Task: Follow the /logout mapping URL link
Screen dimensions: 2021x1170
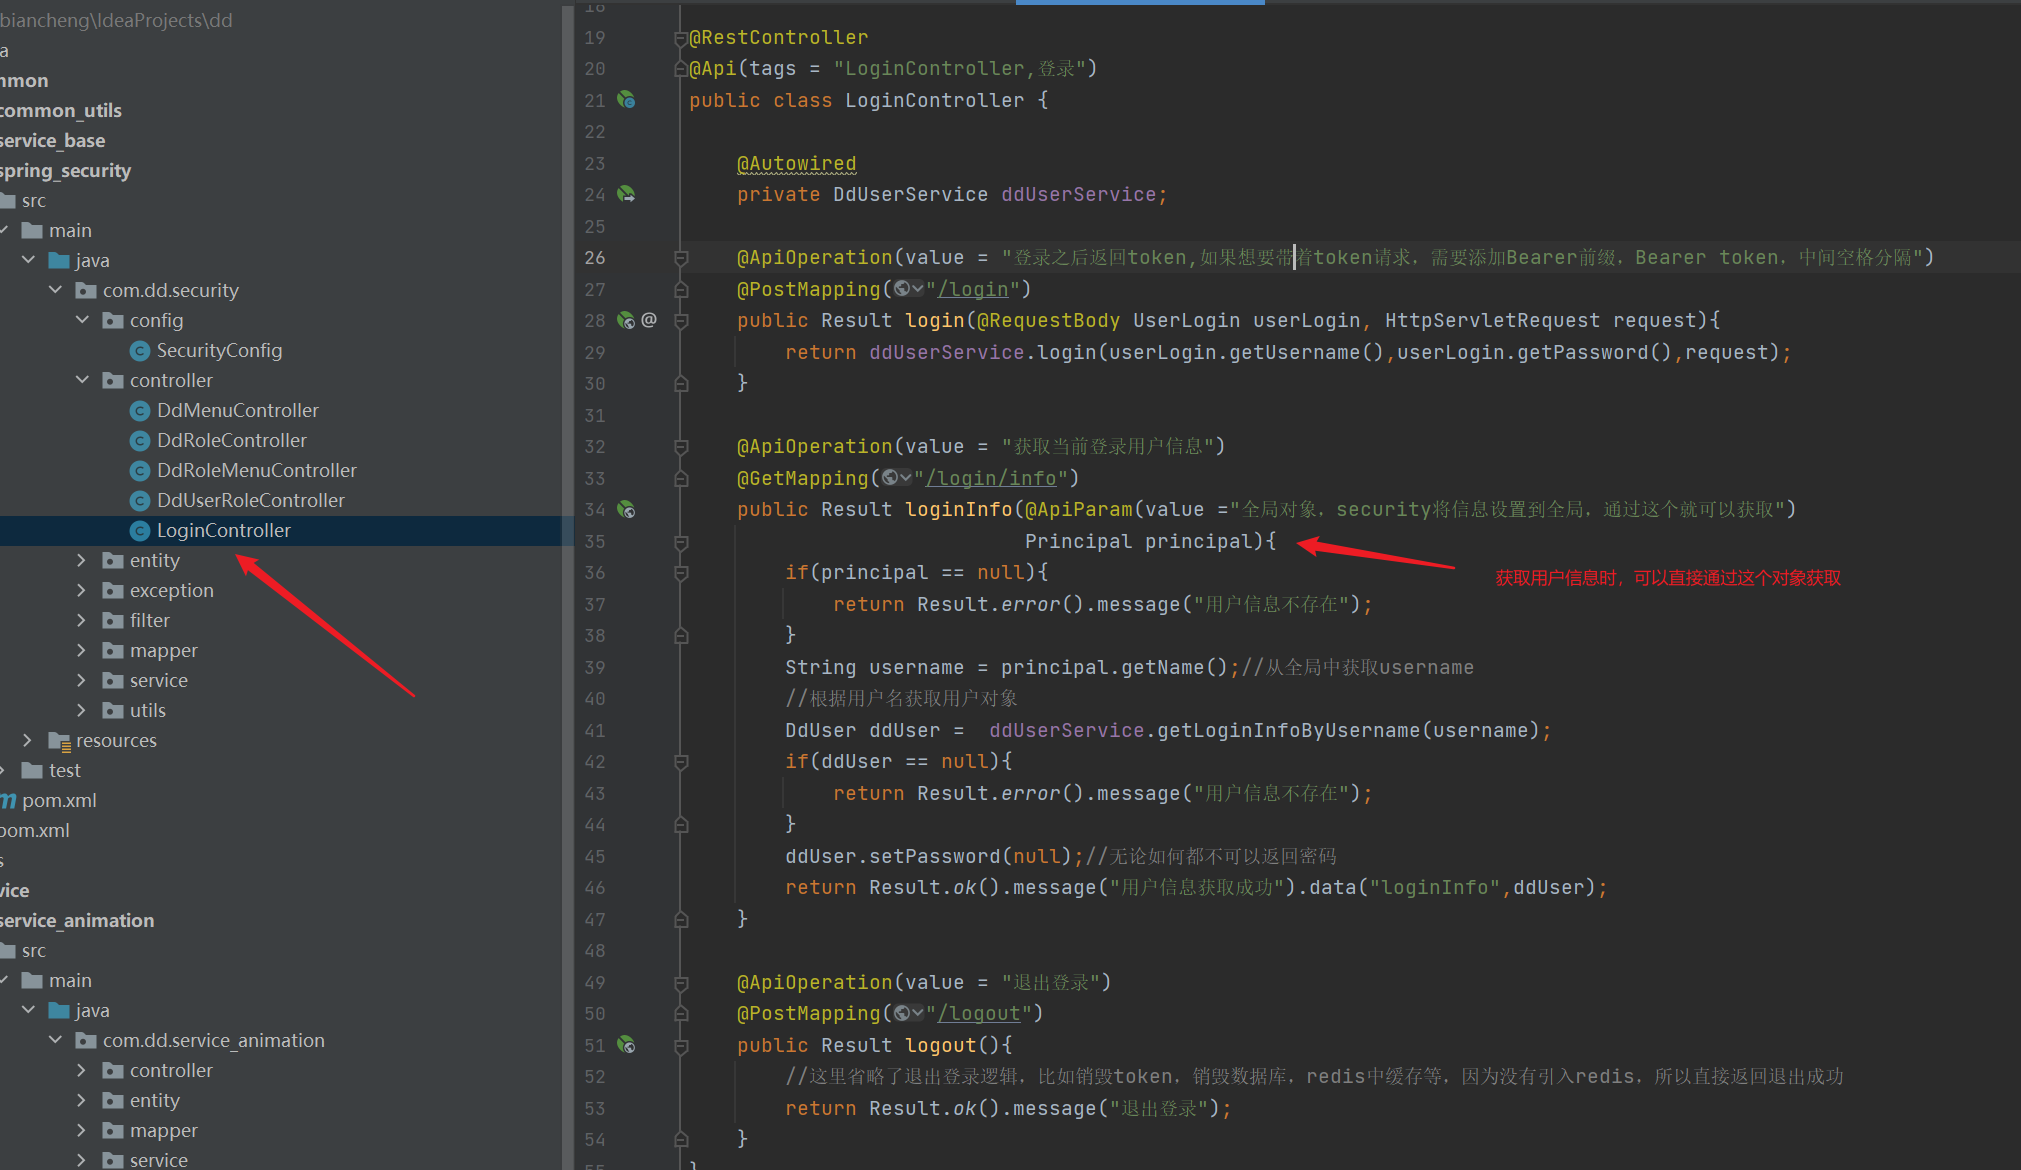Action: [979, 1014]
